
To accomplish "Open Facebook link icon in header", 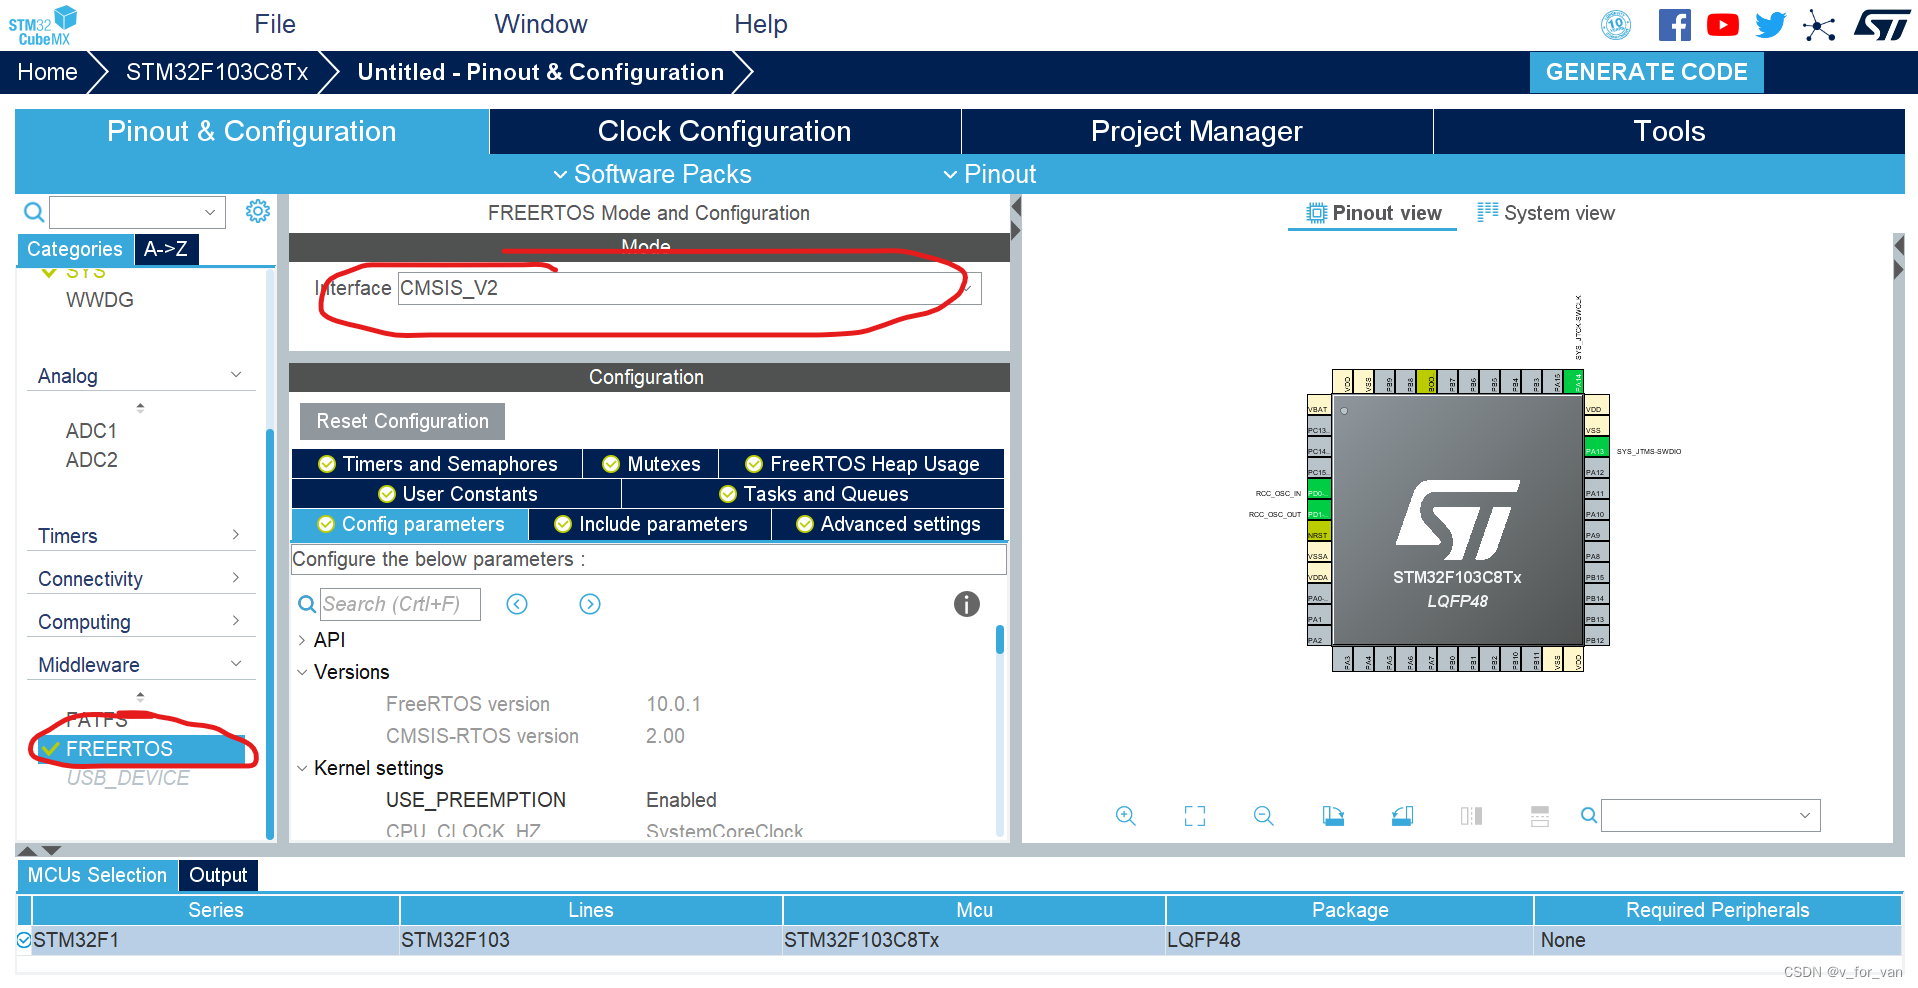I will click(x=1674, y=25).
